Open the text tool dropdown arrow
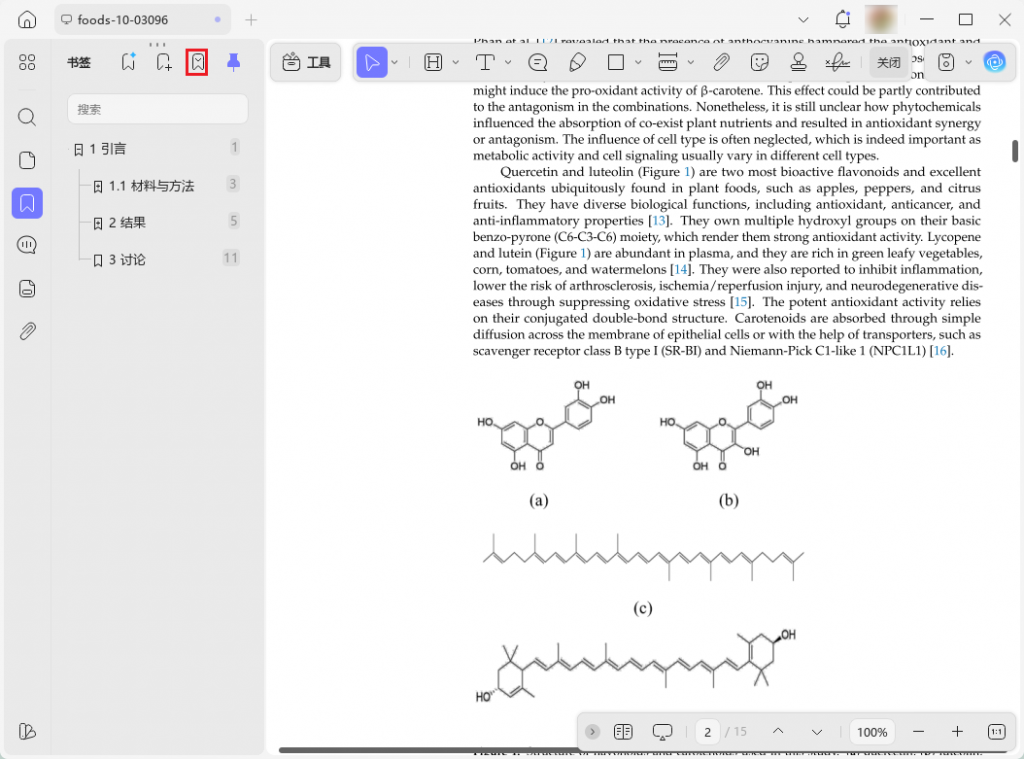The image size is (1024, 759). coord(508,63)
